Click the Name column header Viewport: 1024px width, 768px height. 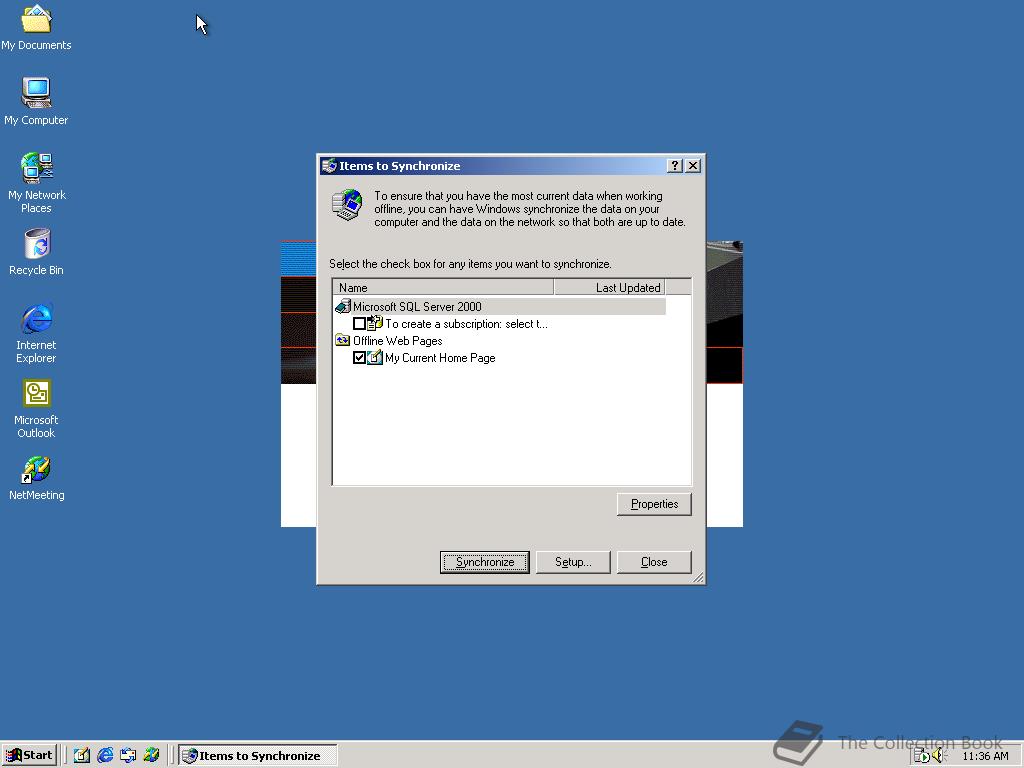pyautogui.click(x=443, y=287)
